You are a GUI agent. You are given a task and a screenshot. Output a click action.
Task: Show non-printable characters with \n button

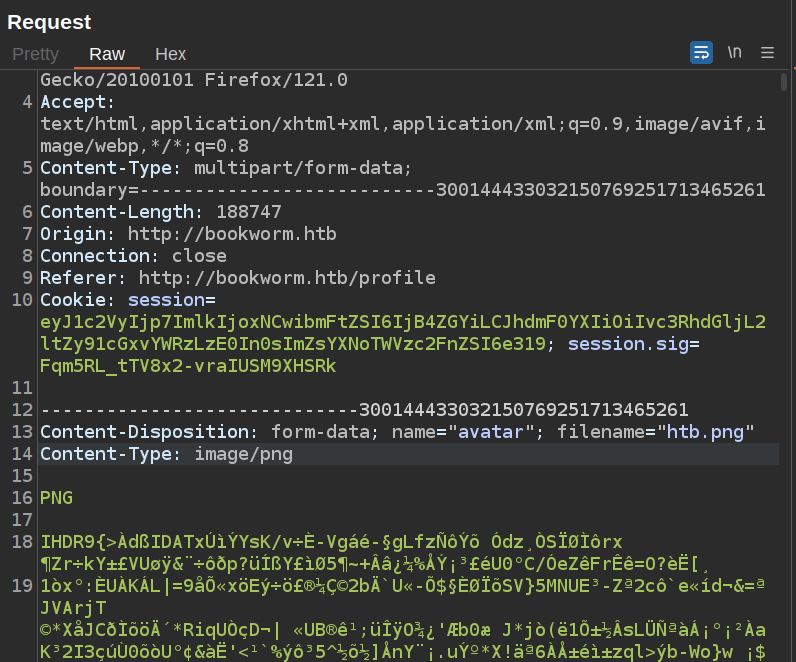point(735,53)
